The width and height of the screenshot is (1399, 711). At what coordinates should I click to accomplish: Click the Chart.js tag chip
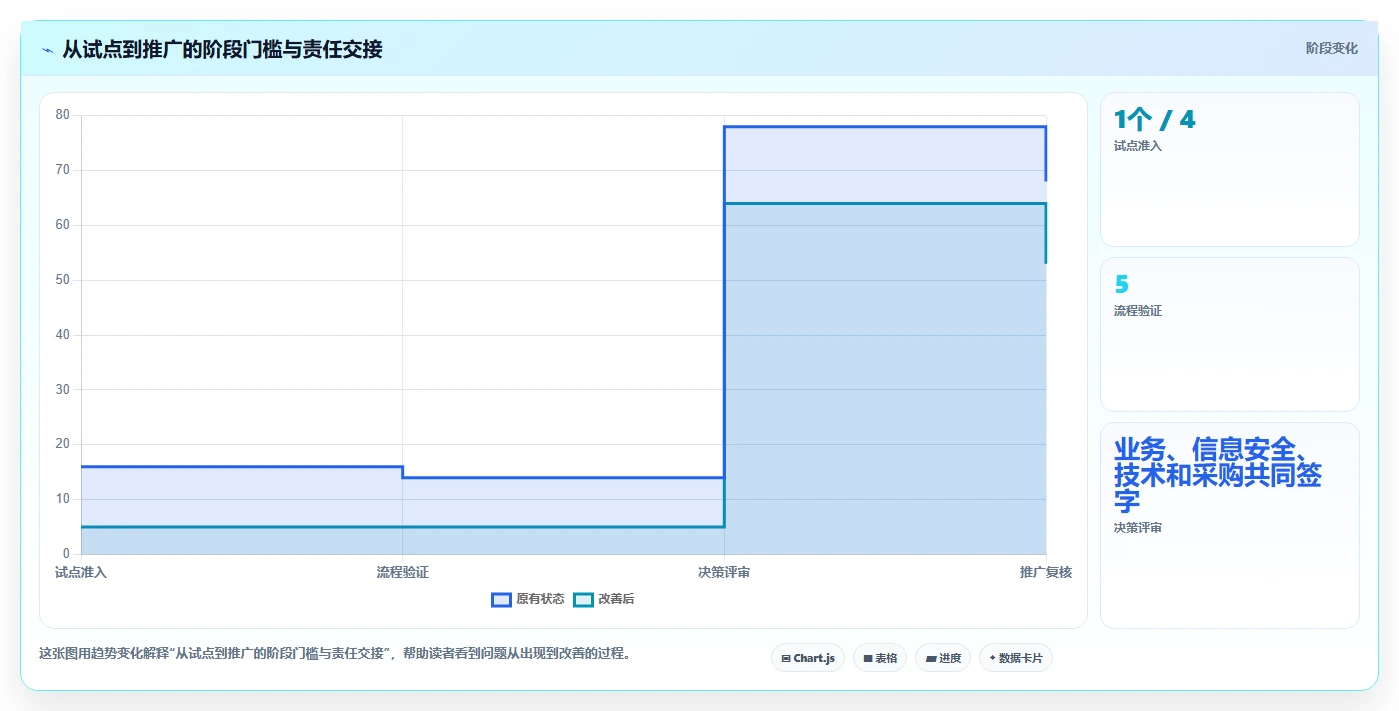808,658
